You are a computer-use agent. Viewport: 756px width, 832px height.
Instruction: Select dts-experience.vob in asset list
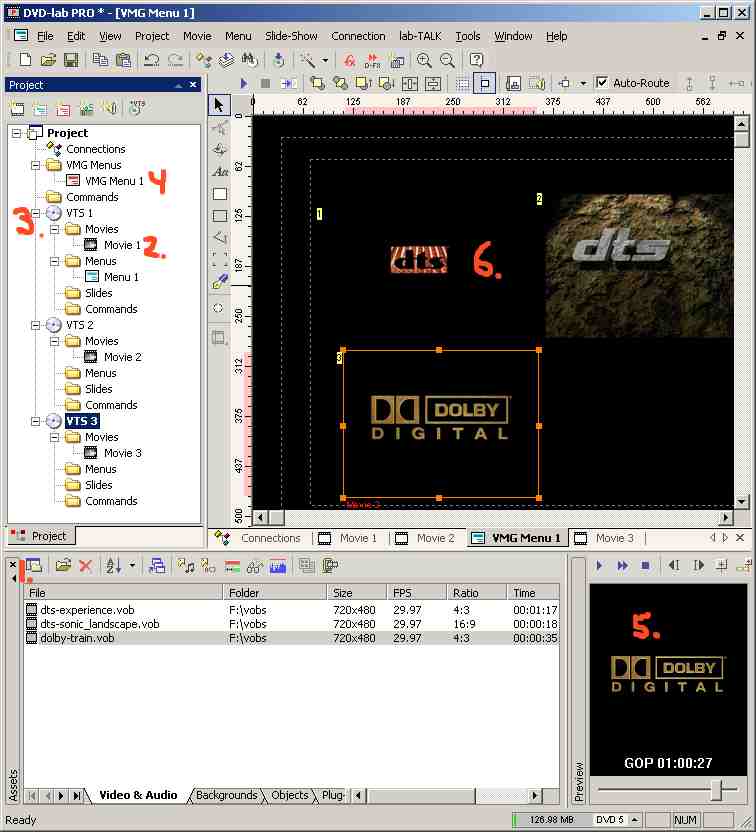[88, 610]
